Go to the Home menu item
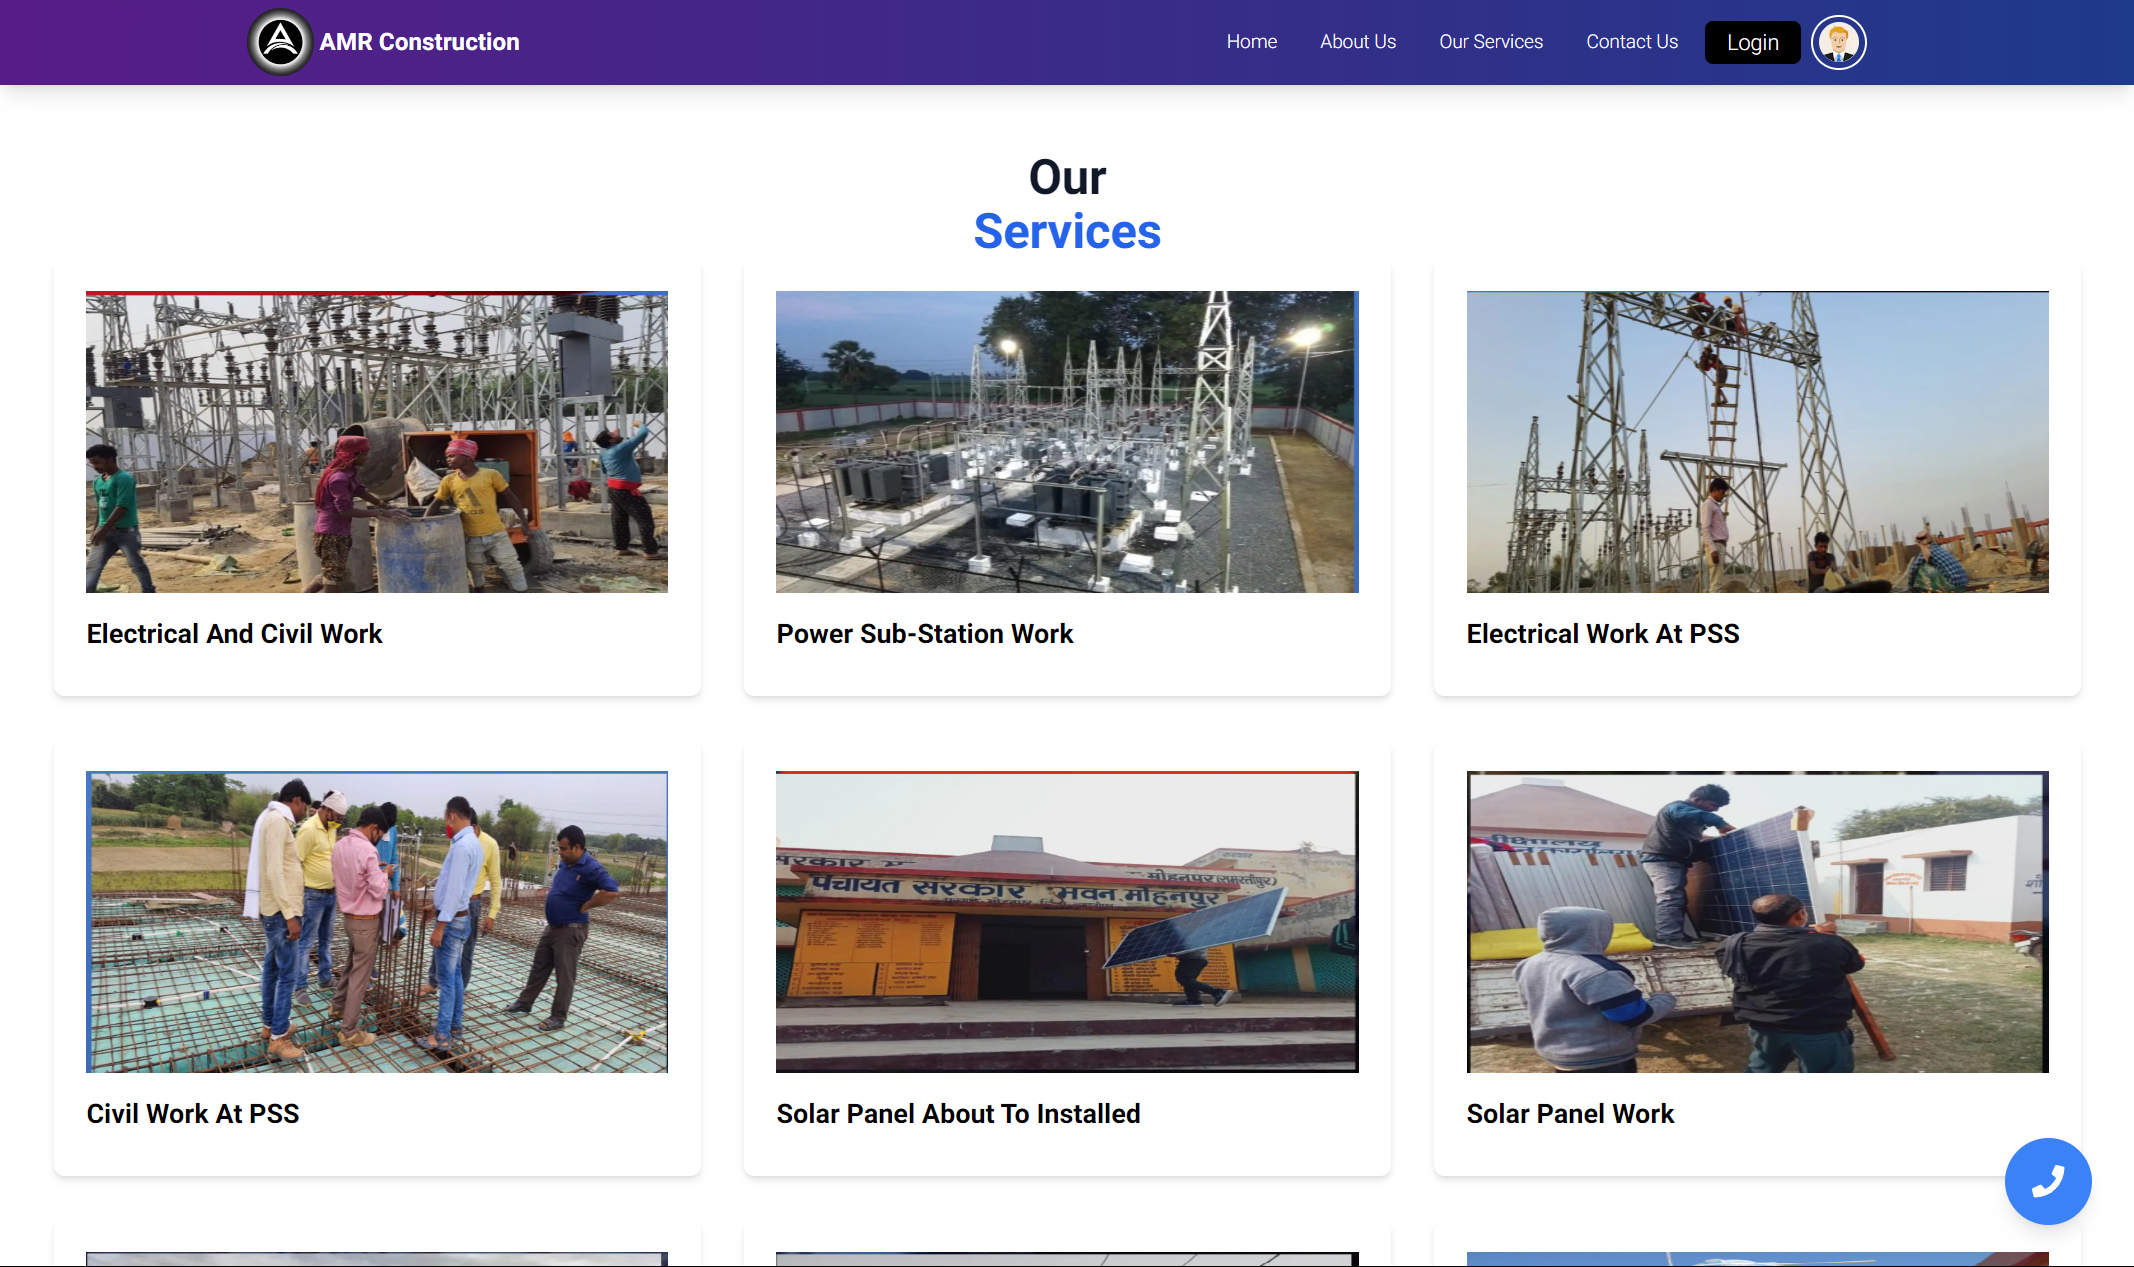Image resolution: width=2134 pixels, height=1267 pixels. pyautogui.click(x=1251, y=42)
